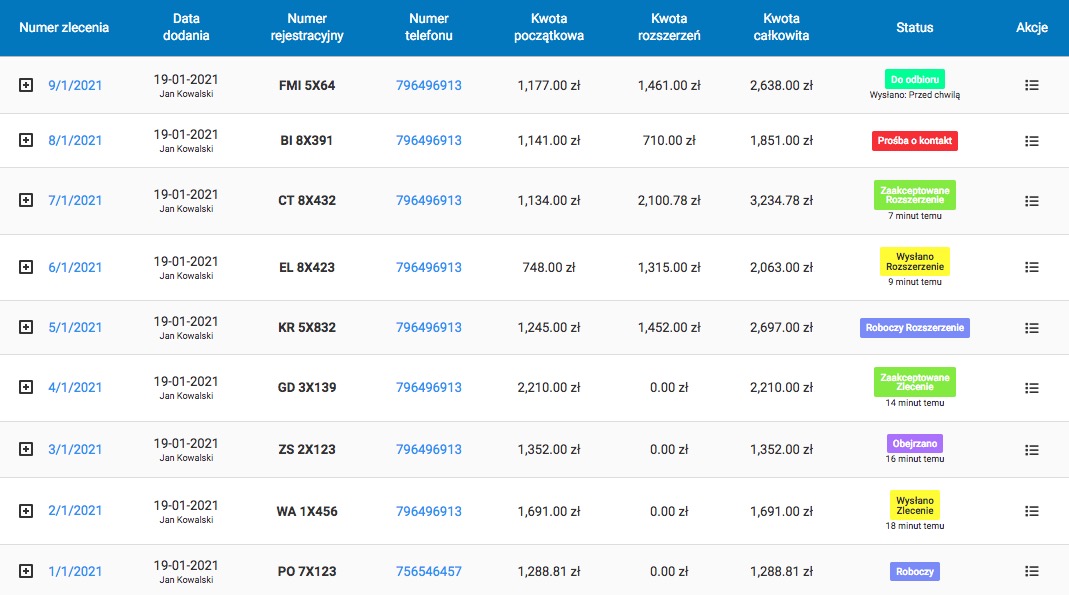Sort by Kwota całkowita column header
The width and height of the screenshot is (1069, 595).
pos(780,28)
